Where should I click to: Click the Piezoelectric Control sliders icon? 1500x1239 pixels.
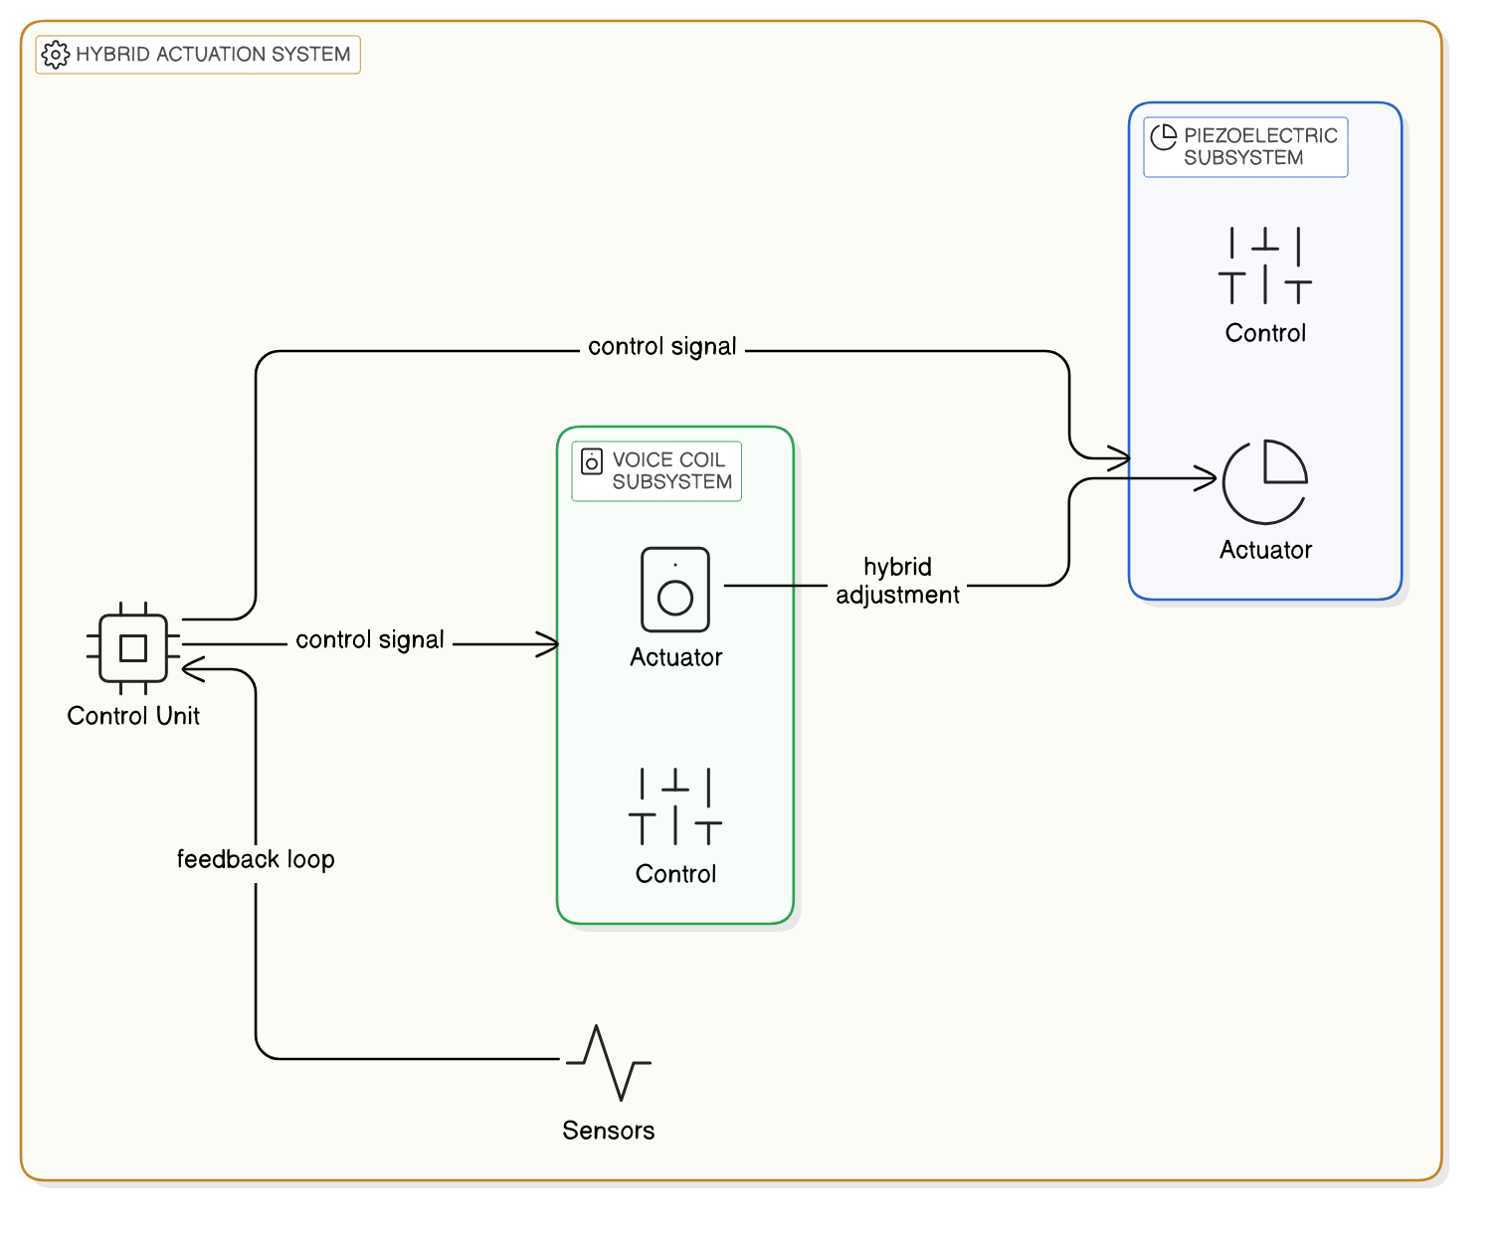tap(1265, 266)
